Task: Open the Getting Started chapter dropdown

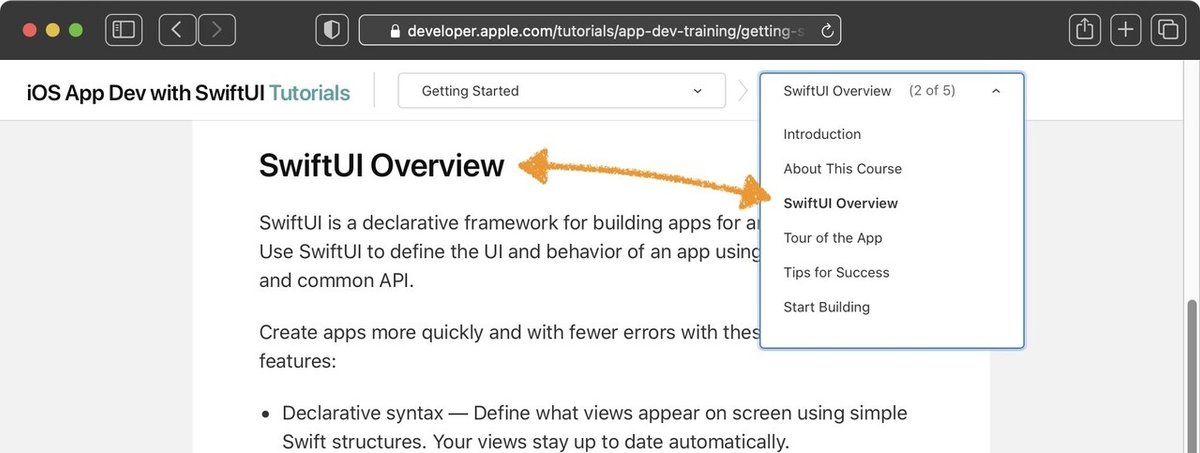Action: 561,91
